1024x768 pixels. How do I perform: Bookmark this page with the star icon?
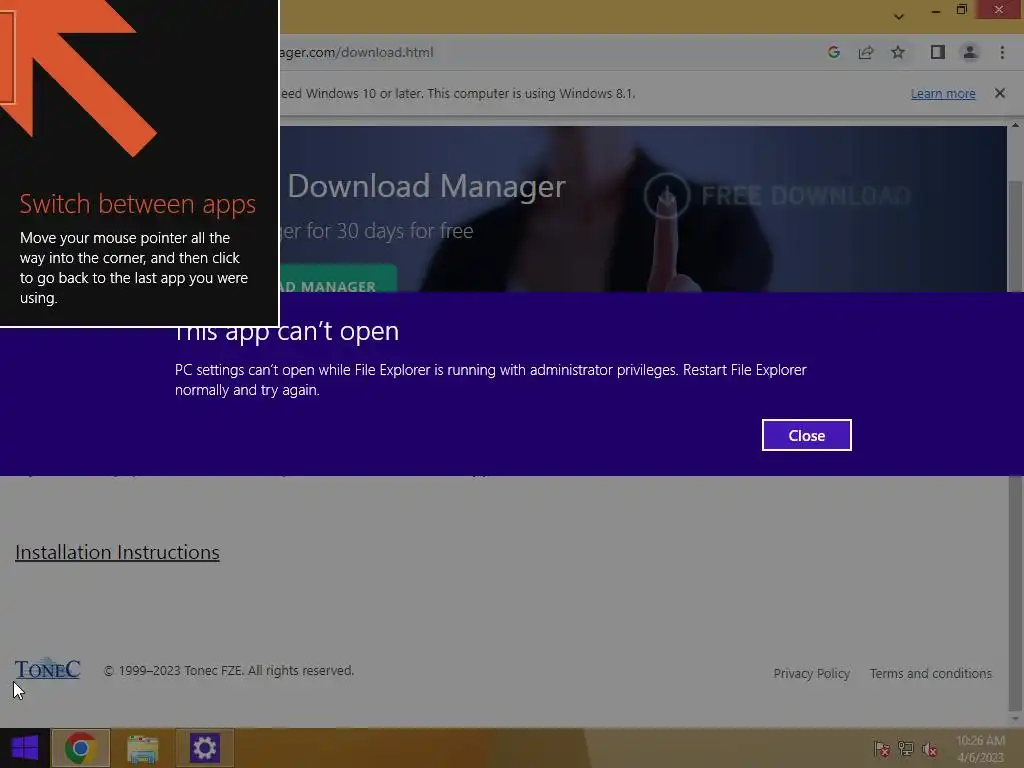[898, 52]
